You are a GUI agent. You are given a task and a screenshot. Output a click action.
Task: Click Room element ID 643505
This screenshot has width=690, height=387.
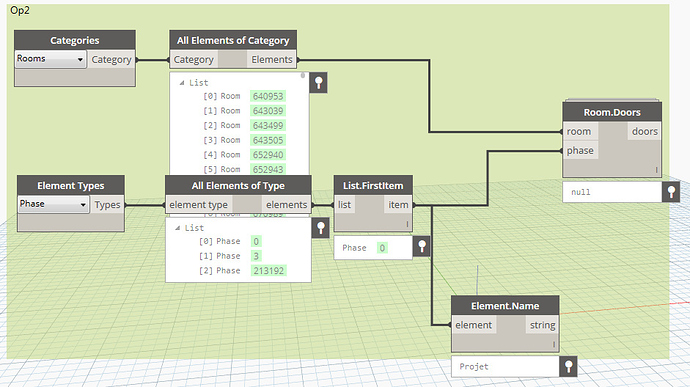click(268, 140)
